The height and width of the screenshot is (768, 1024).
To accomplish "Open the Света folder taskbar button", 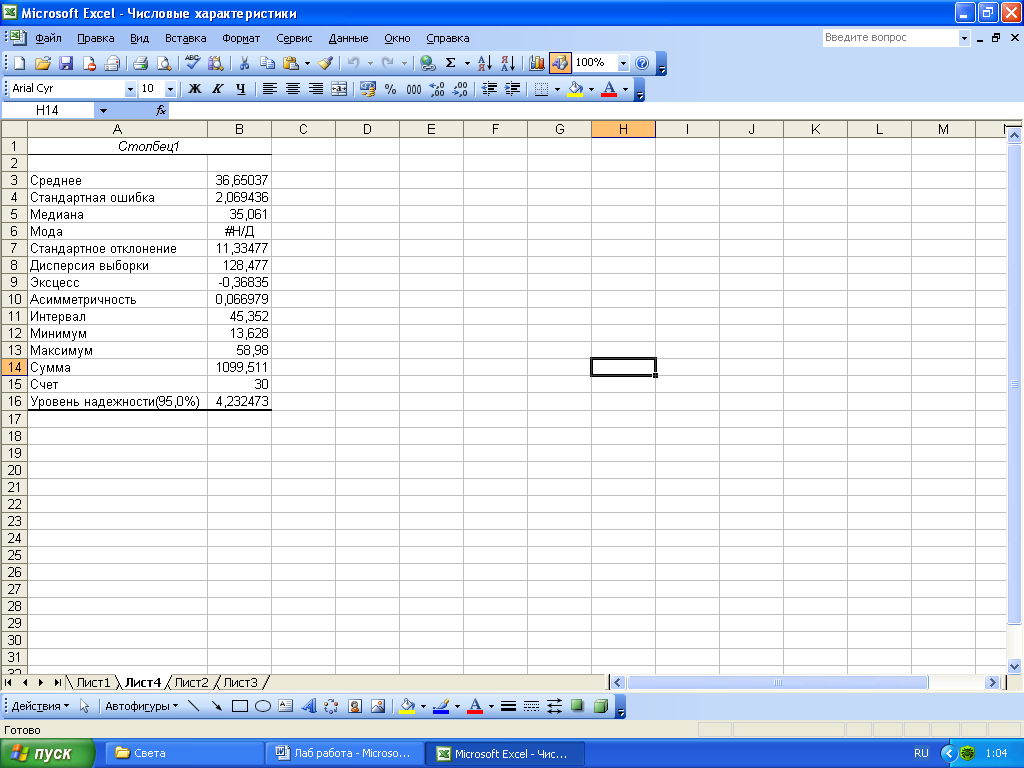I will [185, 753].
